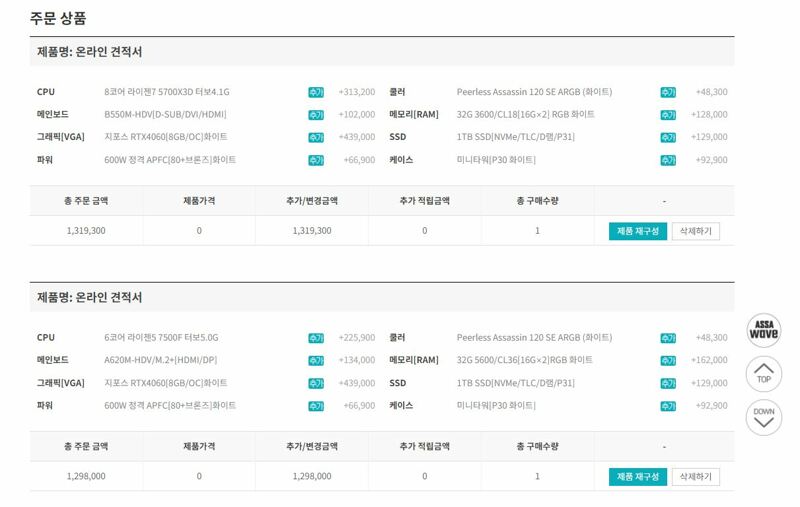Click 제품 재구성 for the 1,319,300 order
800x507 pixels.
pos(638,231)
